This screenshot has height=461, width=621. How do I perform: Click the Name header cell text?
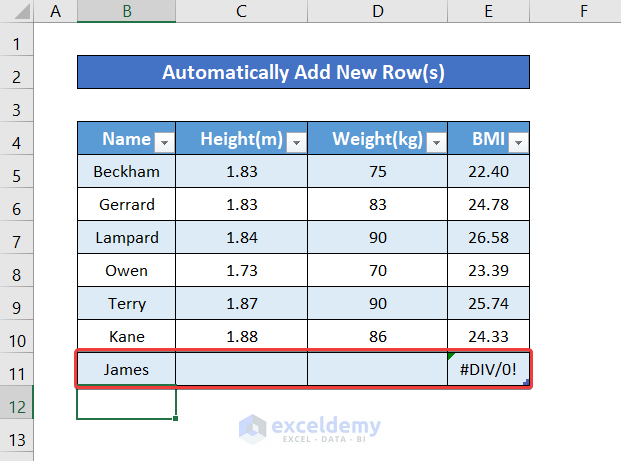[126, 139]
